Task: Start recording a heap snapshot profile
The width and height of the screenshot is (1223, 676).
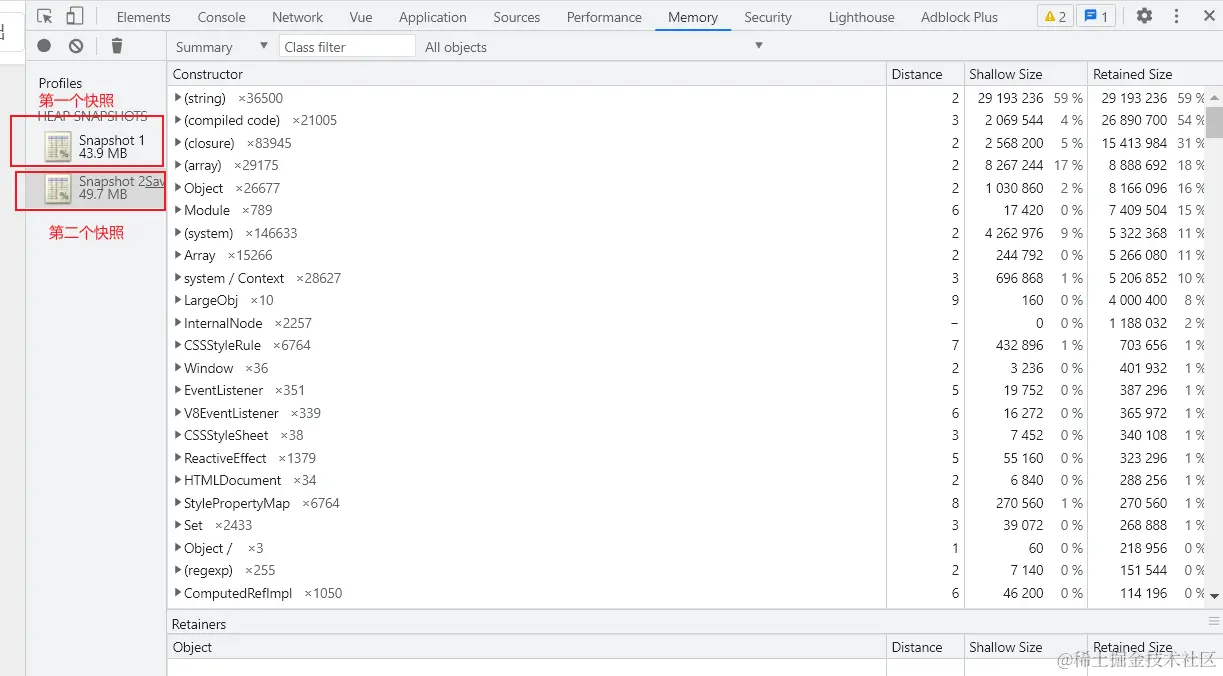Action: tap(44, 46)
